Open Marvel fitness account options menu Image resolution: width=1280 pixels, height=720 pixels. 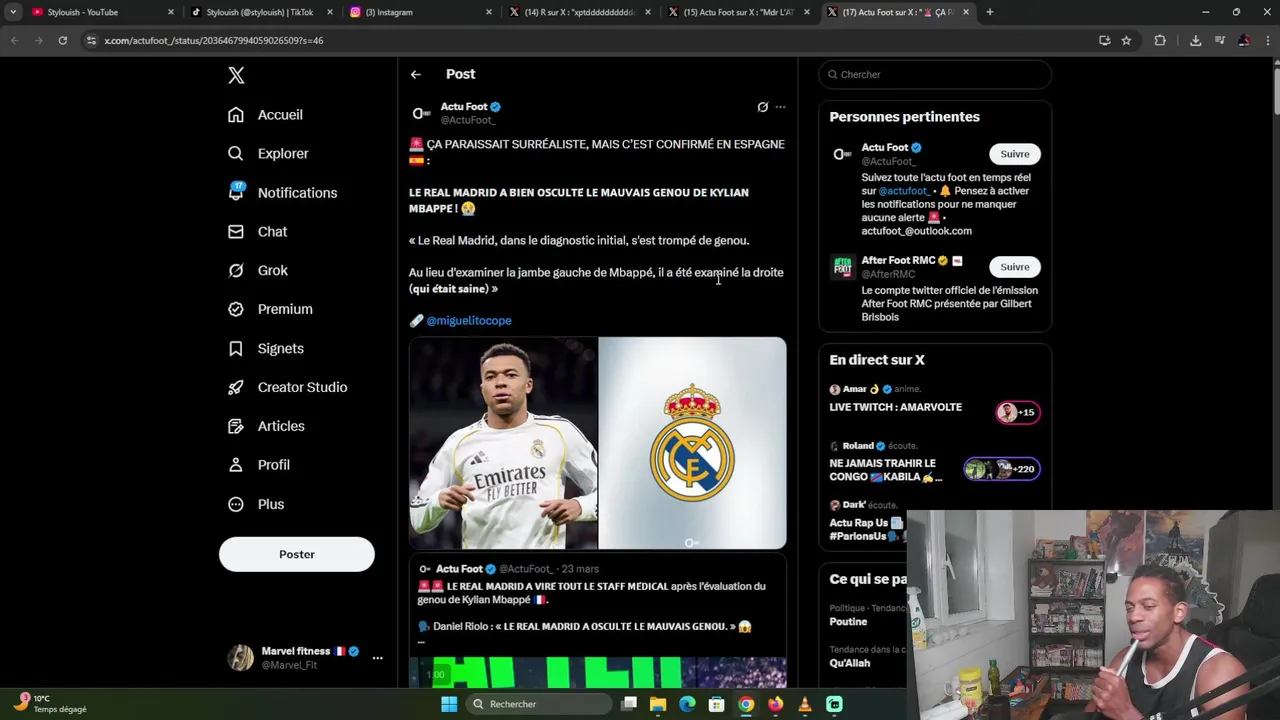[x=377, y=657]
